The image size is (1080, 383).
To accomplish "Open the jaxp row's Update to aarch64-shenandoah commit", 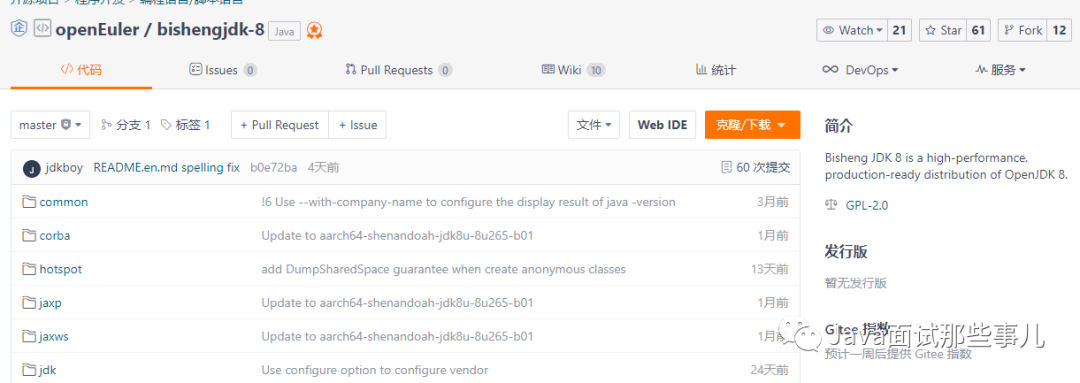I will pyautogui.click(x=397, y=303).
